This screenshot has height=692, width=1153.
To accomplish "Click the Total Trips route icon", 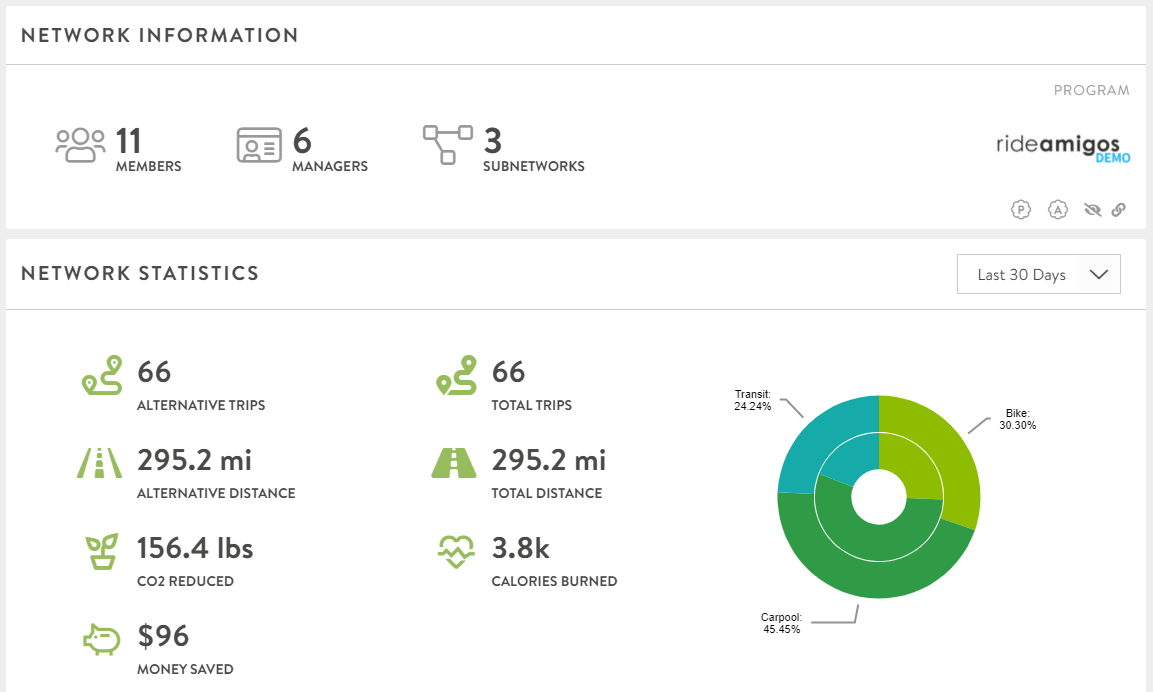I will pos(456,375).
